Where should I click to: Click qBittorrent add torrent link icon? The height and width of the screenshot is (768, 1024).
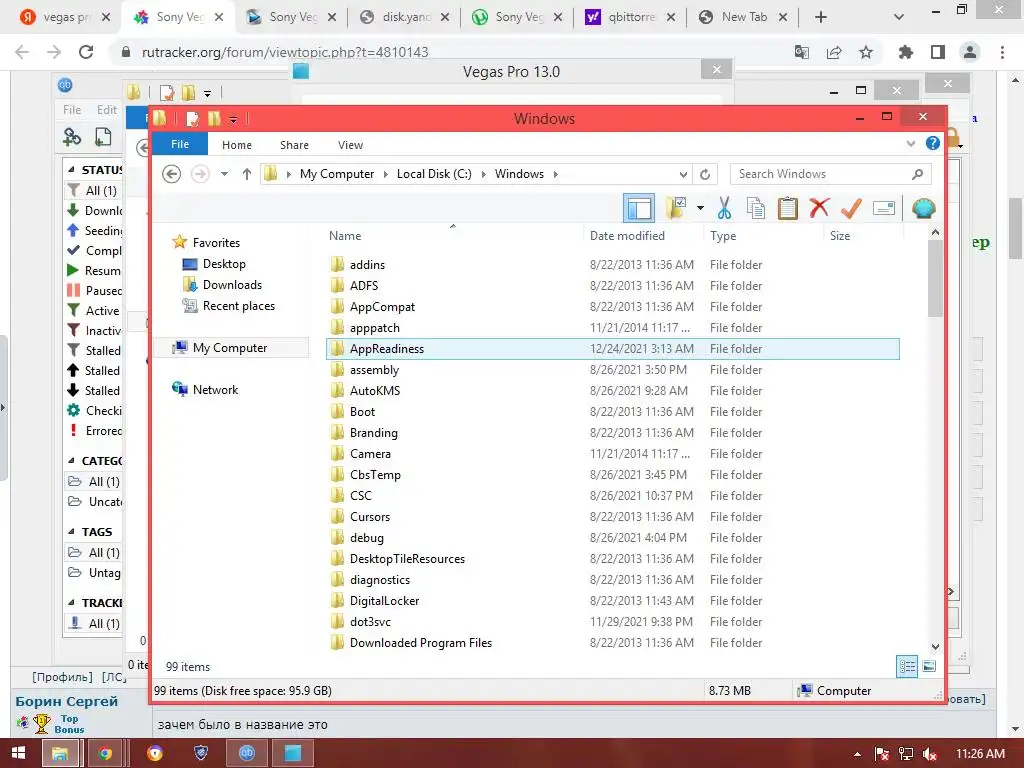point(72,136)
